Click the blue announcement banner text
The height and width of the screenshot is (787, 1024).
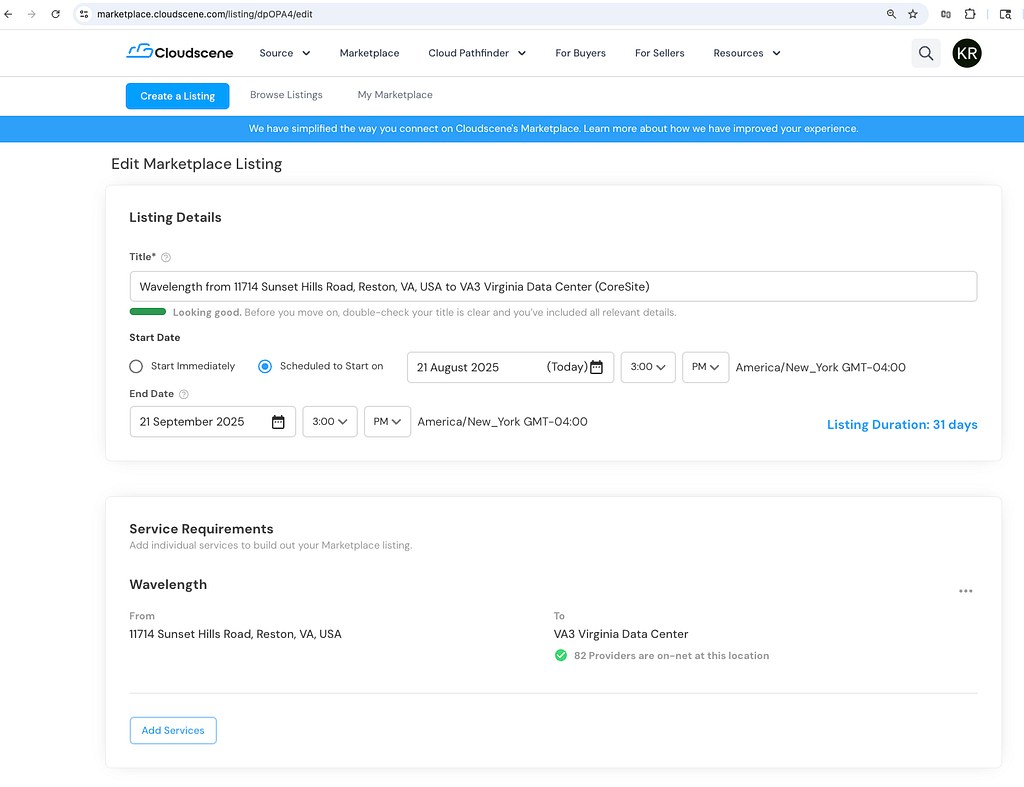[x=553, y=129]
